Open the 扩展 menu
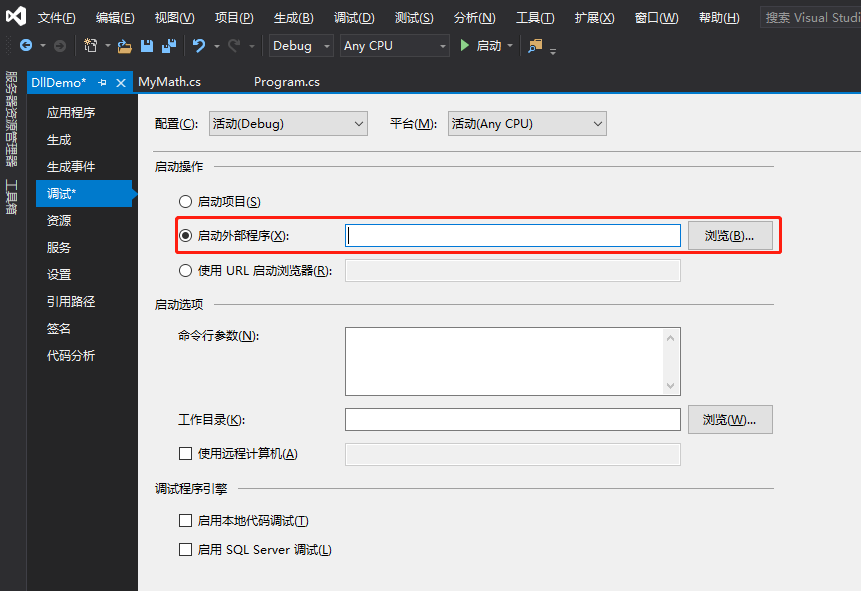This screenshot has height=591, width=861. pos(595,18)
